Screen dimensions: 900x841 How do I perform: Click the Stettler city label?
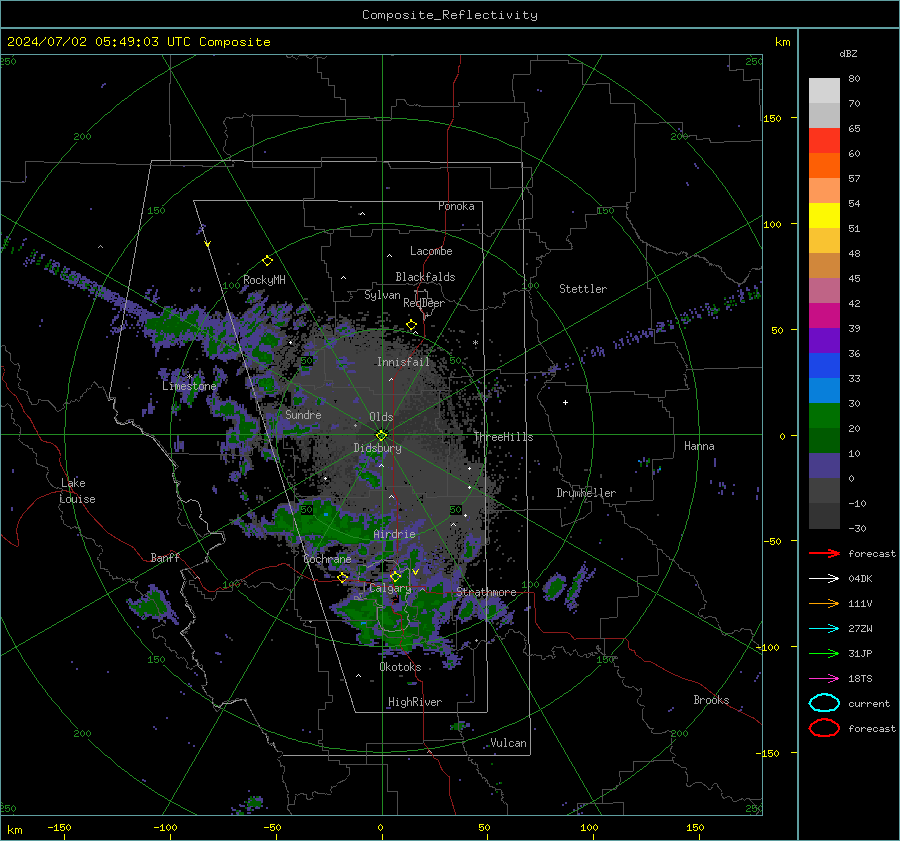(583, 289)
